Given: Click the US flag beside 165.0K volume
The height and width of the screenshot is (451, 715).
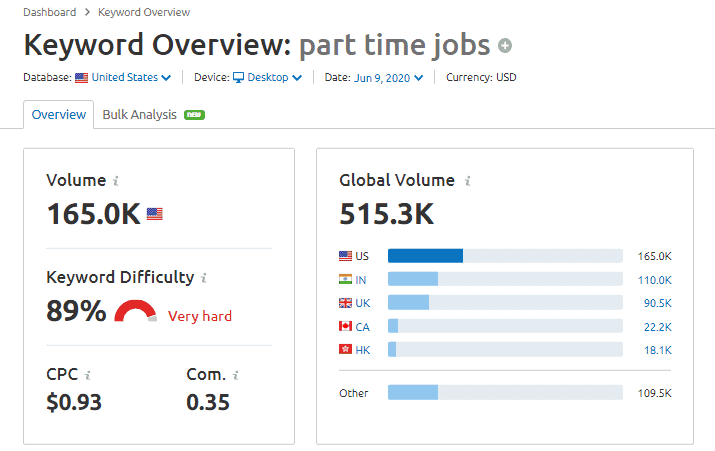Looking at the screenshot, I should [x=154, y=213].
